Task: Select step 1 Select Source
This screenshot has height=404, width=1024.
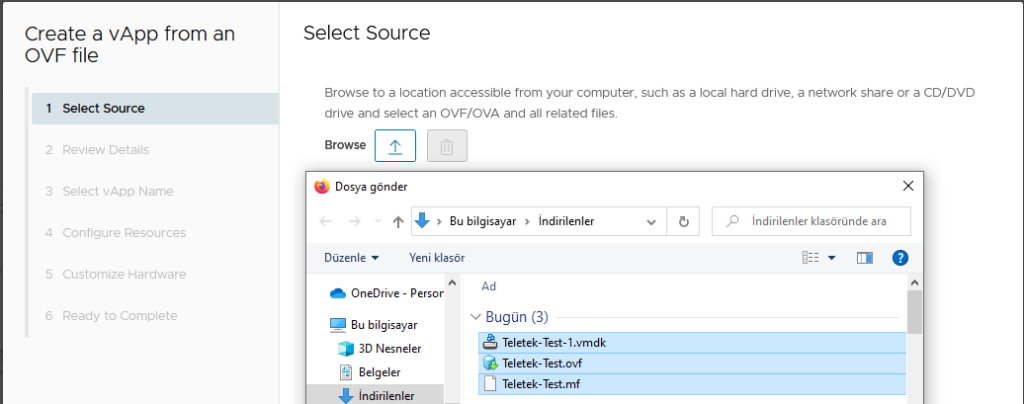Action: click(155, 108)
